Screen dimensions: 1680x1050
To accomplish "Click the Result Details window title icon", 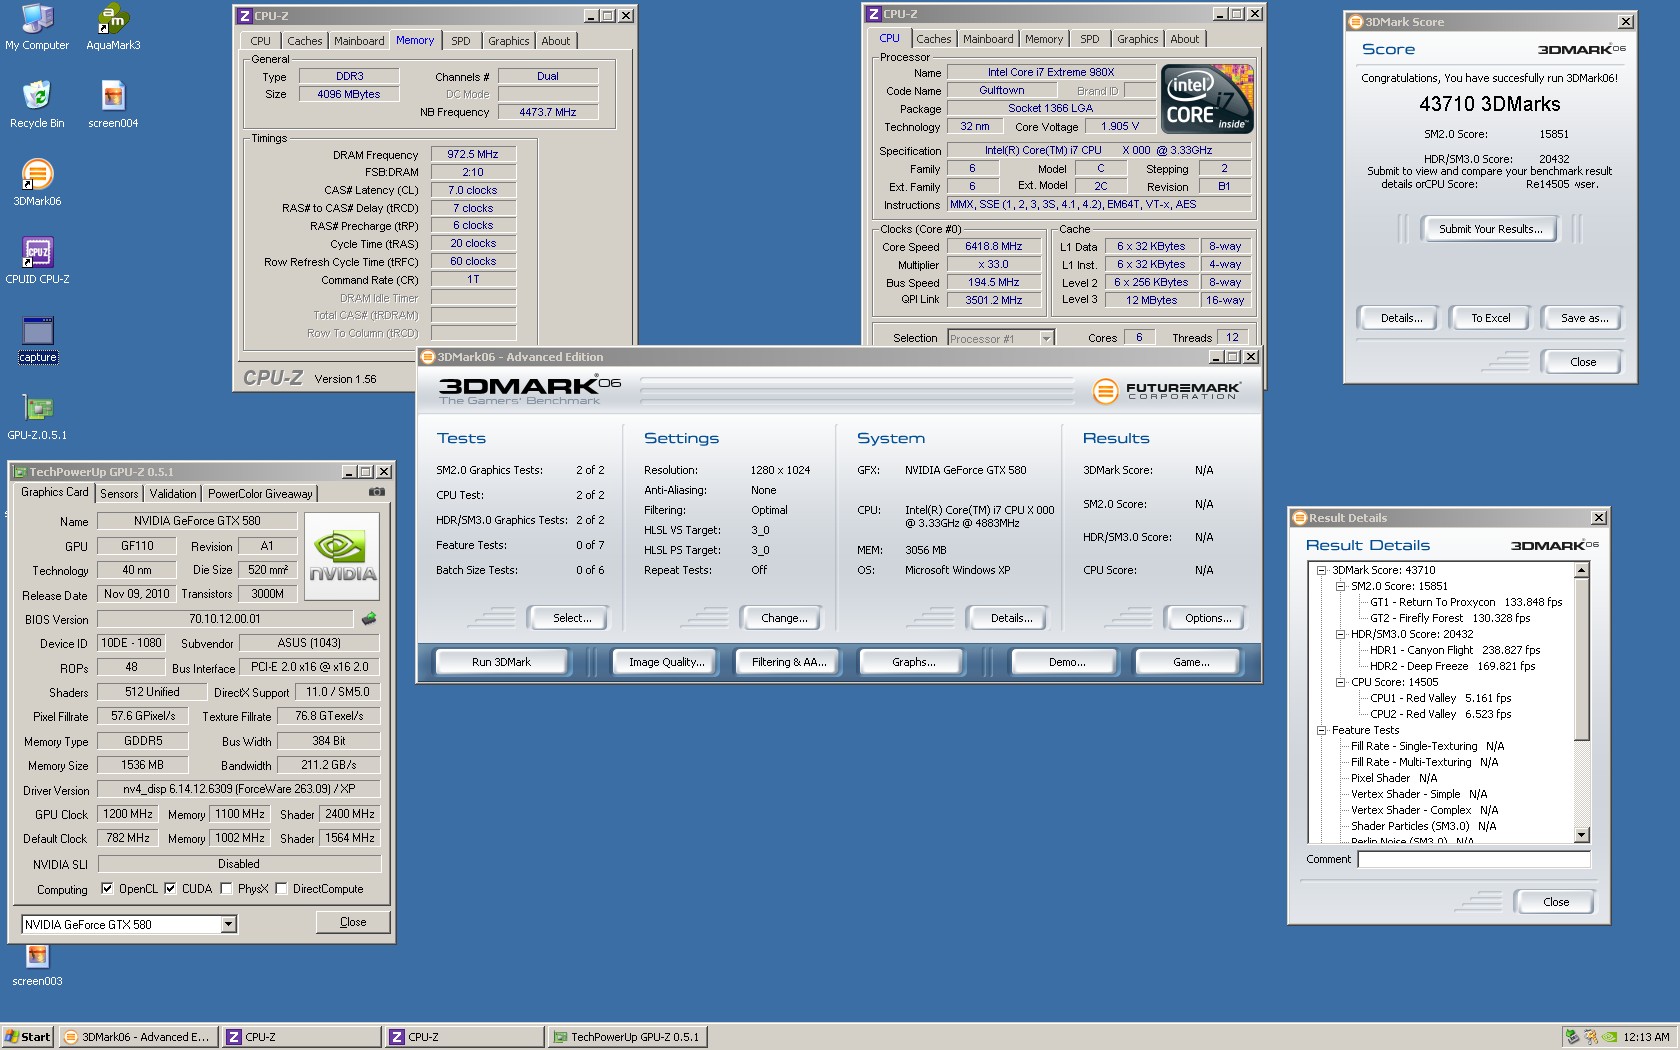I will 1300,518.
